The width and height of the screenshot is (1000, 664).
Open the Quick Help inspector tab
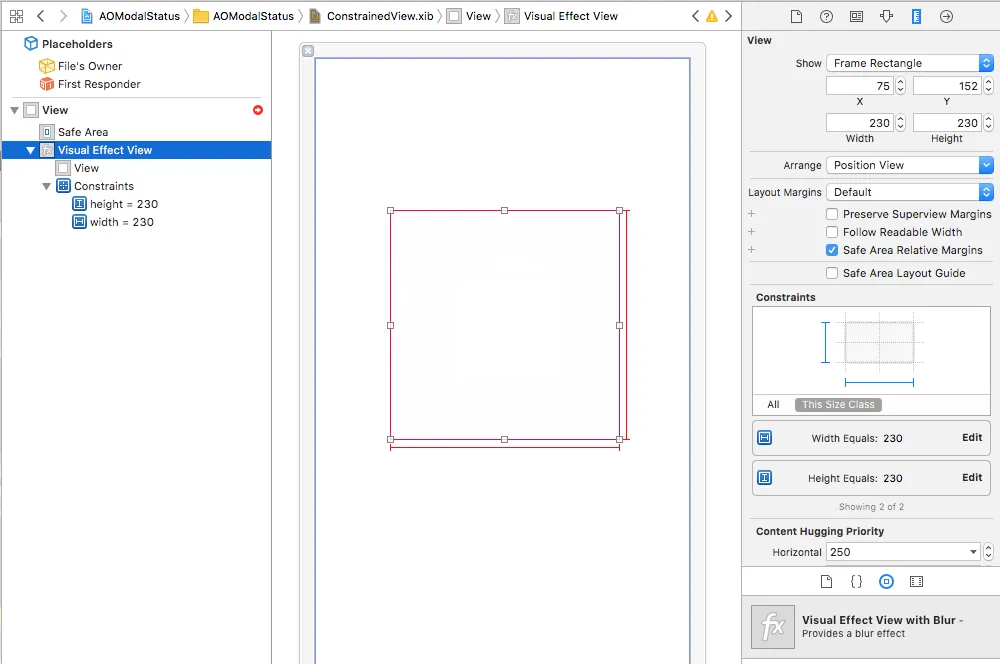click(x=826, y=17)
